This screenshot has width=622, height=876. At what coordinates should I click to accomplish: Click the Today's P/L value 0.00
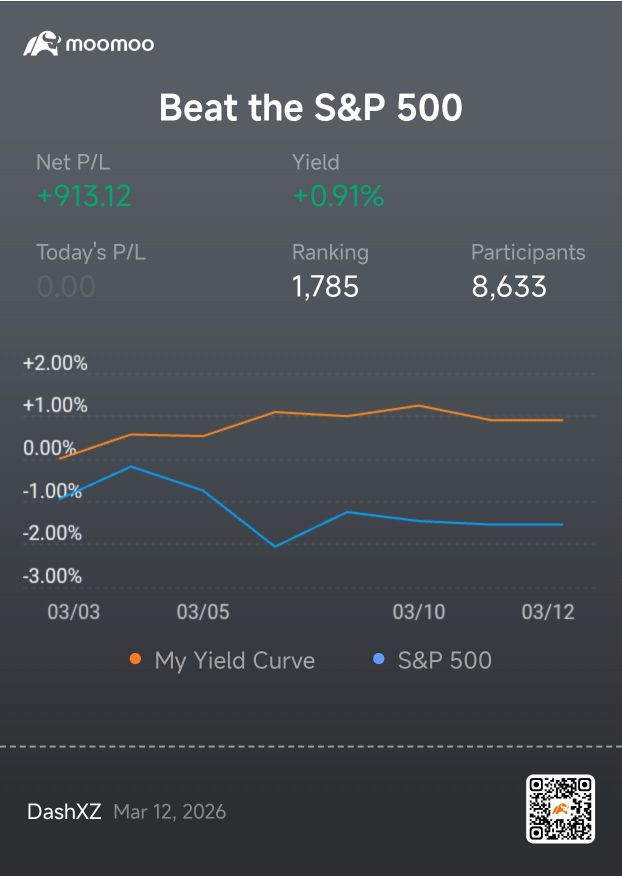66,287
